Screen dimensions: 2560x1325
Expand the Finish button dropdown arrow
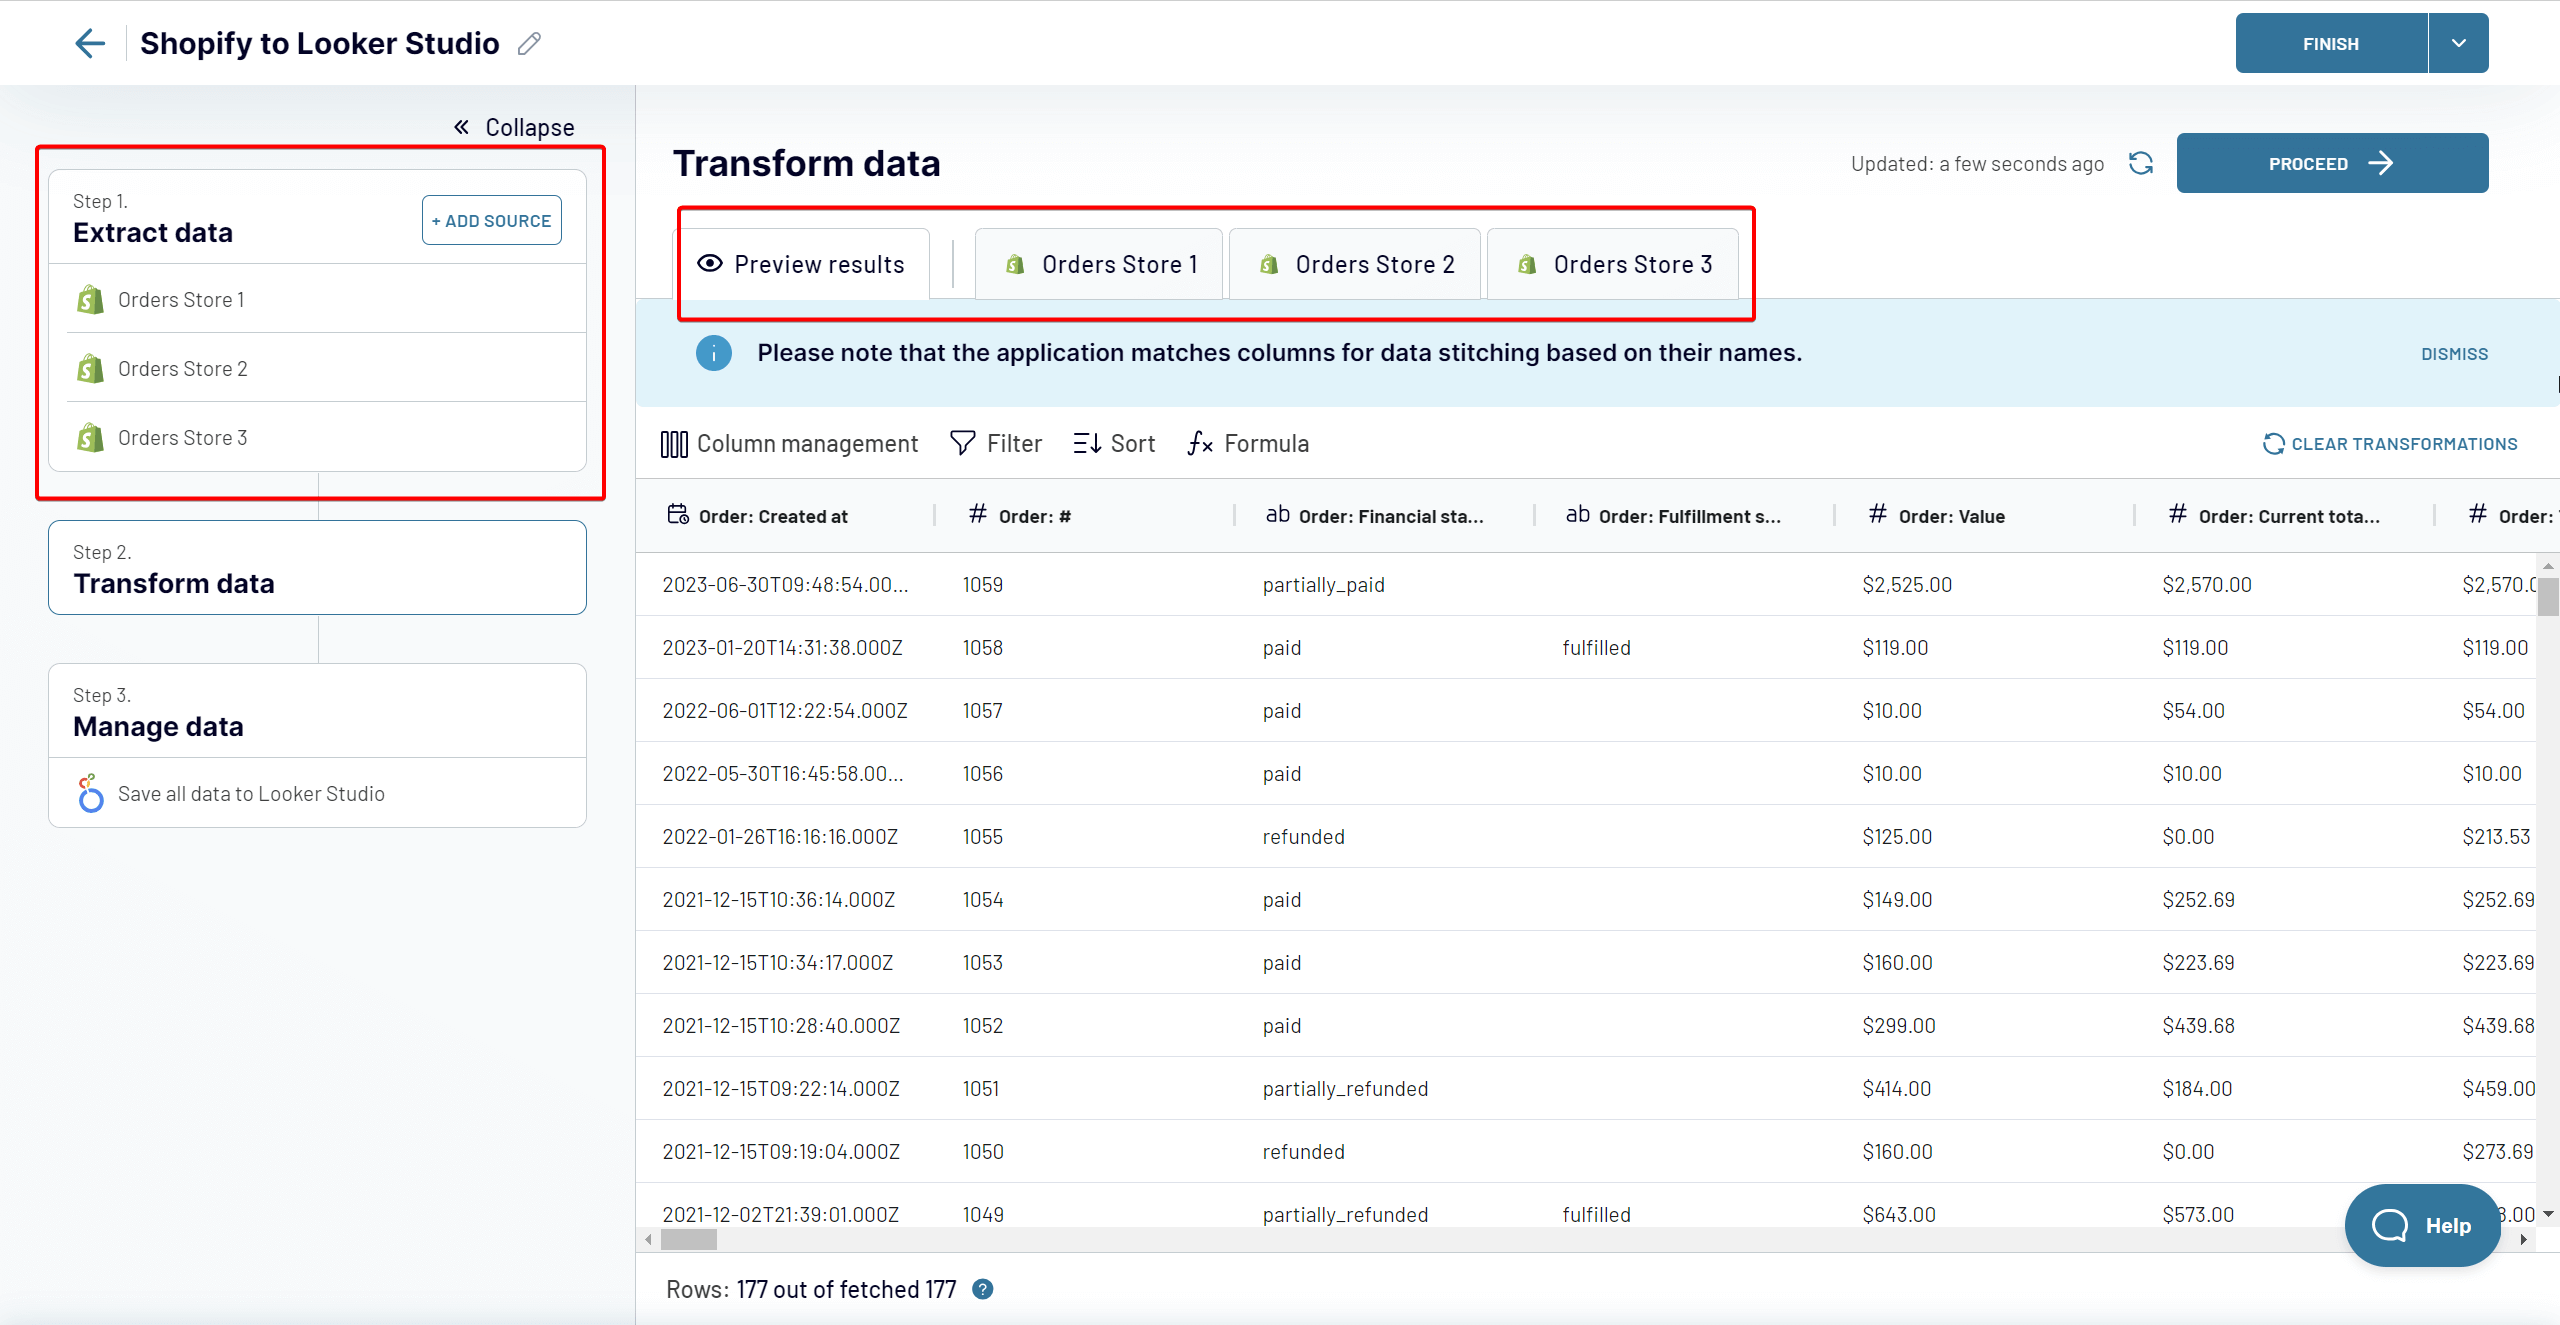click(2458, 43)
